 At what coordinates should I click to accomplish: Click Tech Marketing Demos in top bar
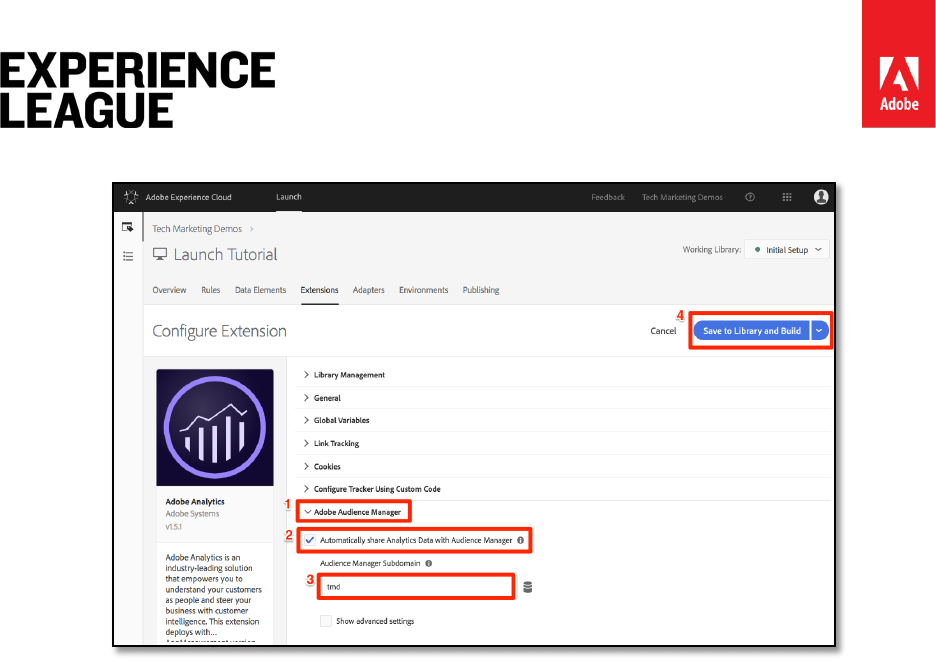(x=682, y=197)
